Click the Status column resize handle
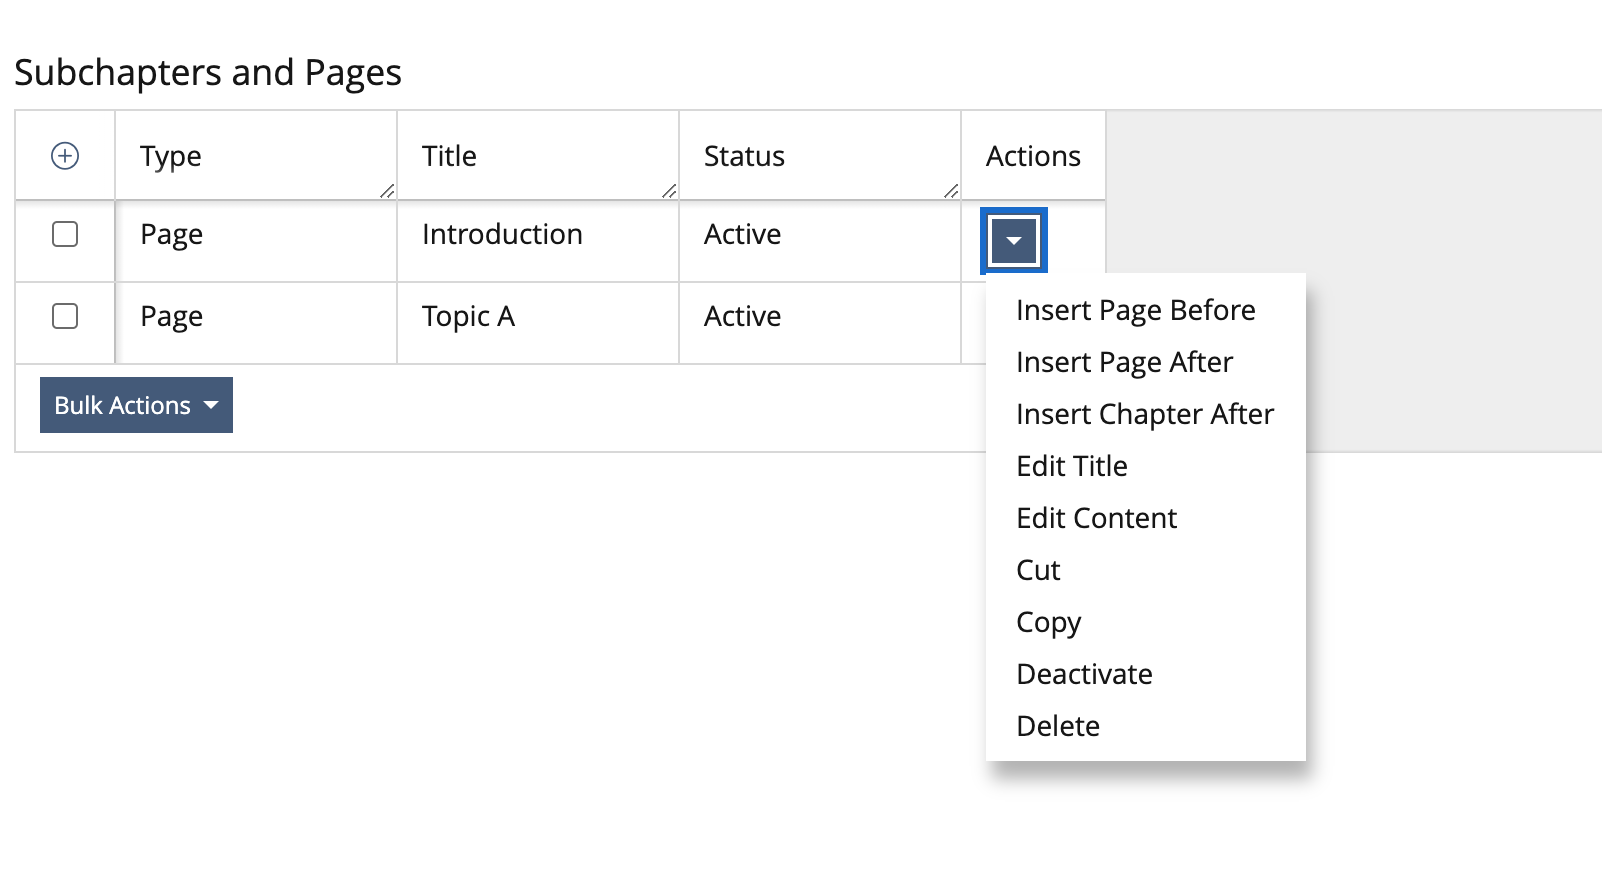1602x892 pixels. (951, 190)
